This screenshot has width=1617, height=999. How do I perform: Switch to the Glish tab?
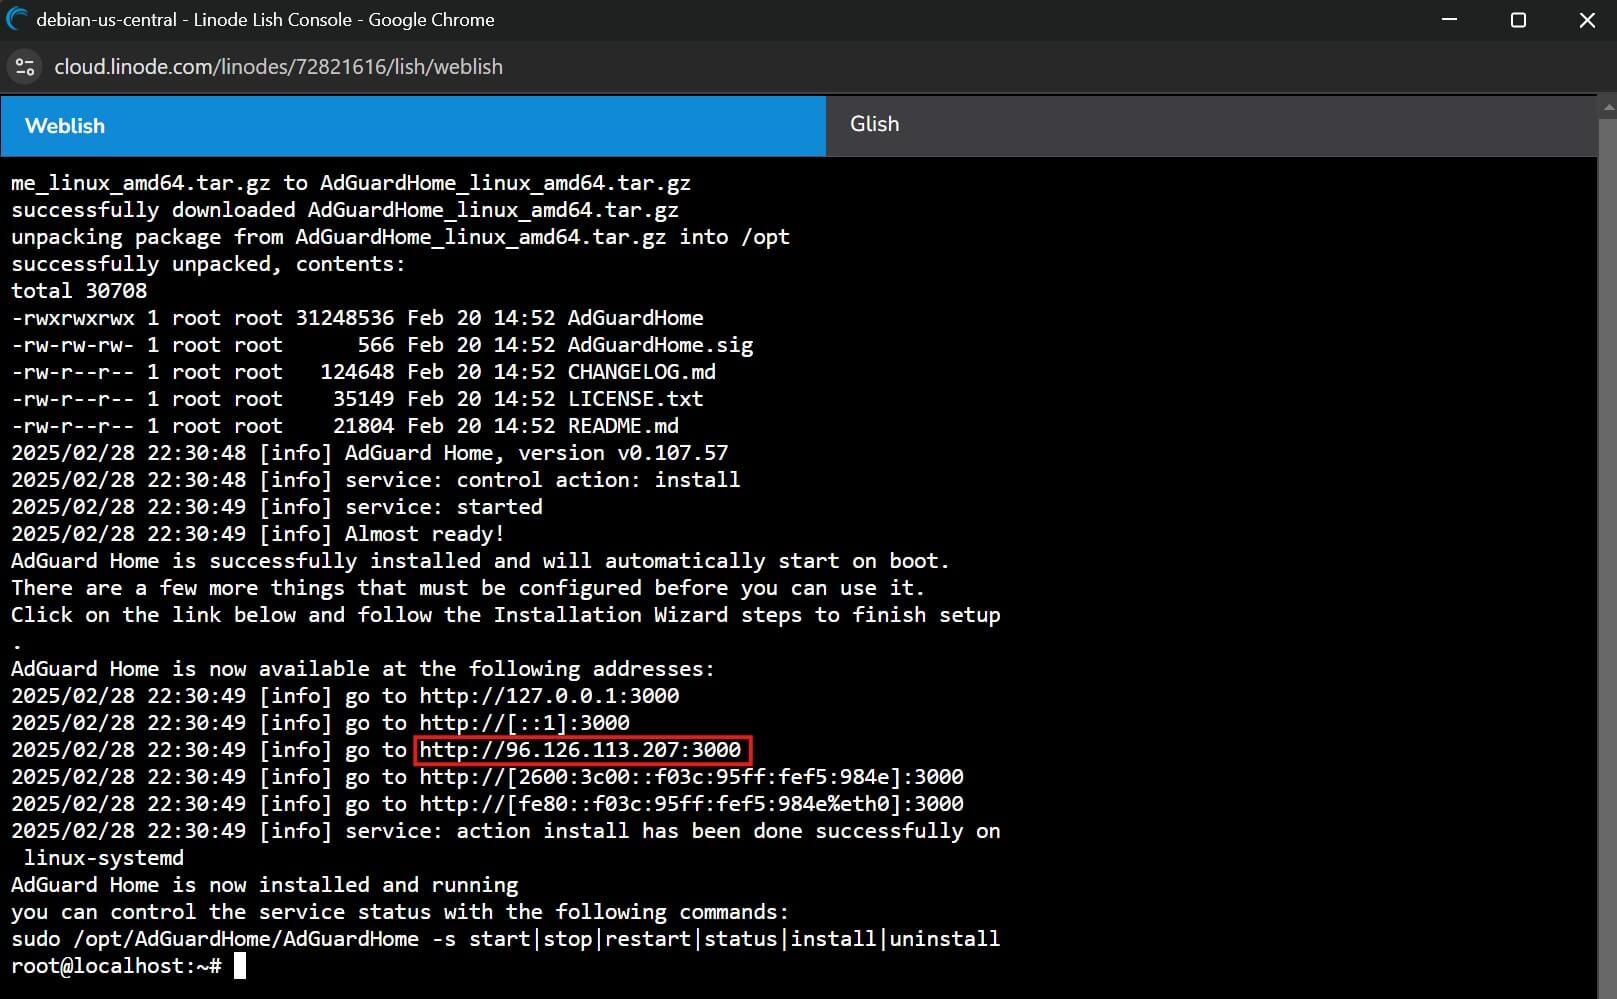(x=875, y=124)
